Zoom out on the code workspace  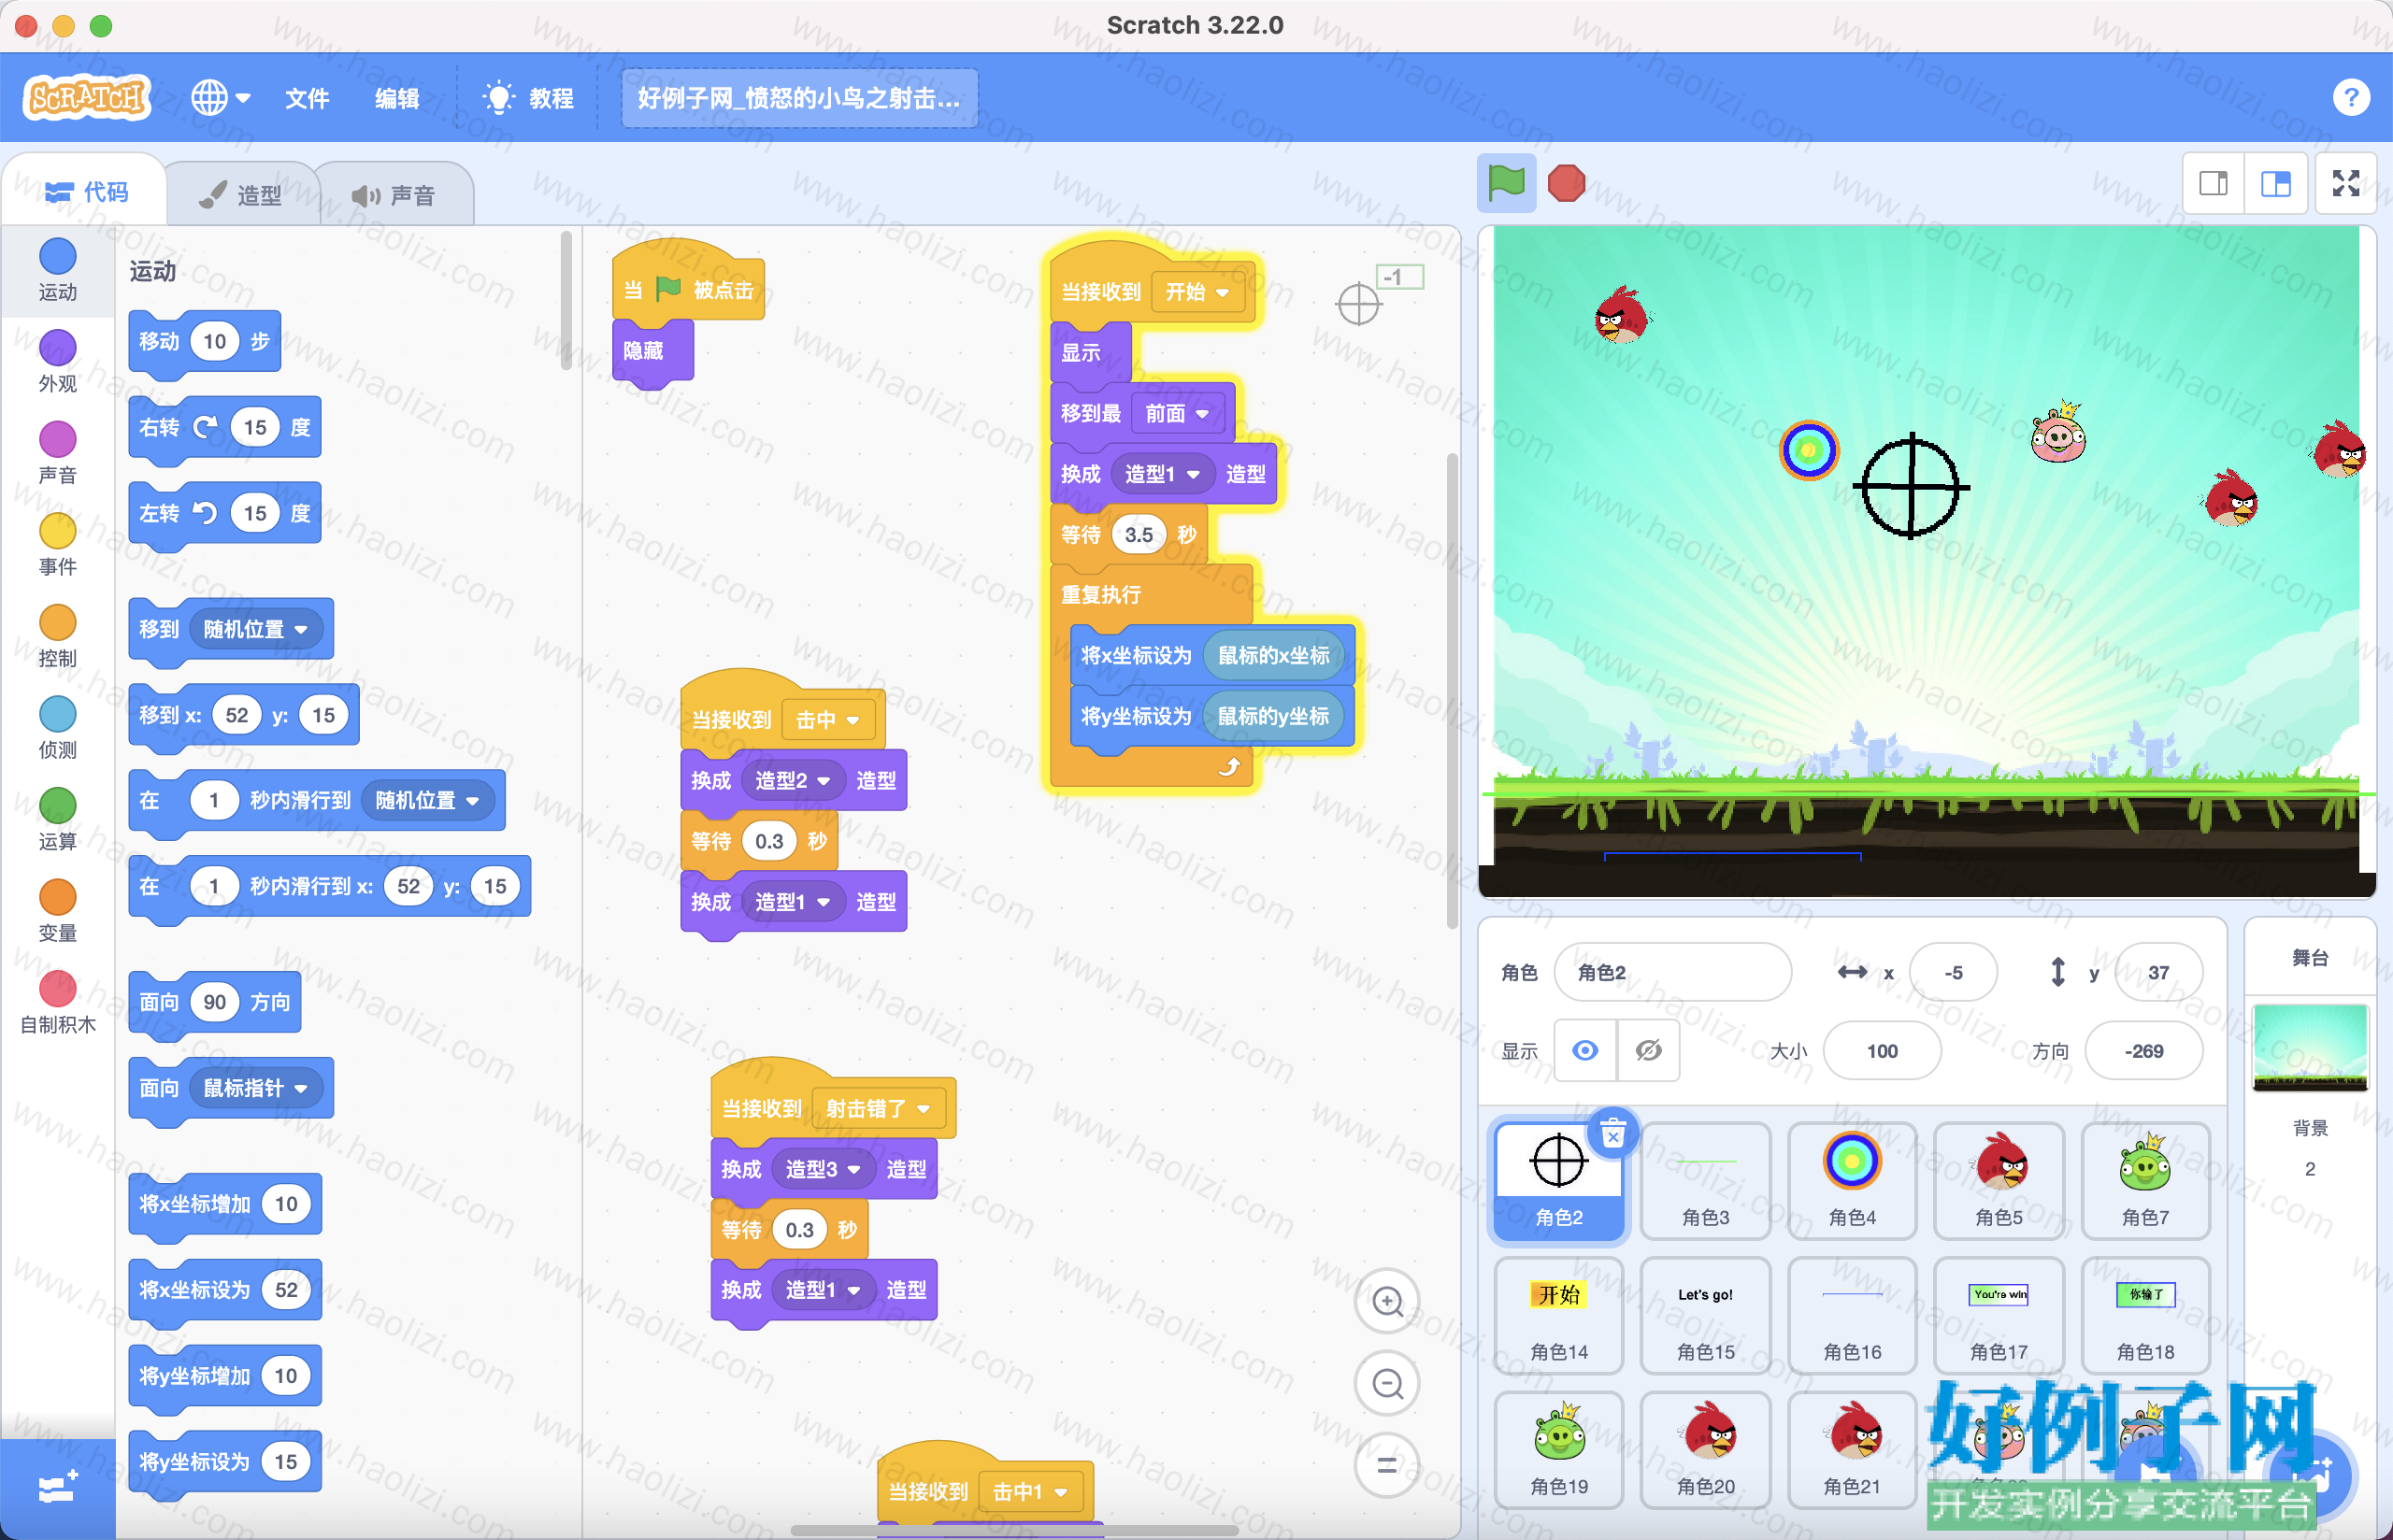click(1387, 1384)
